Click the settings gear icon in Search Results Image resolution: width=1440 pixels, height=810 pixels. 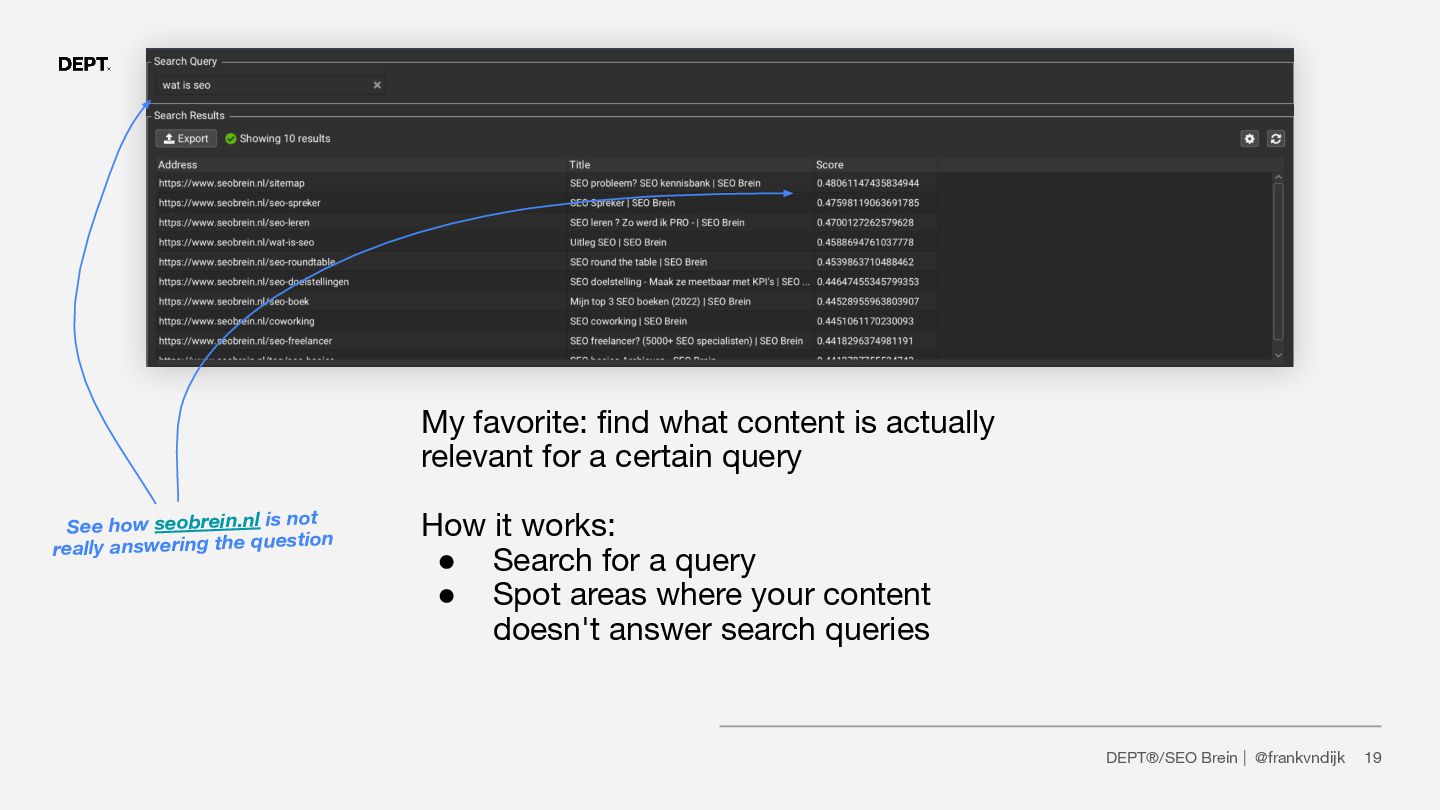point(1249,139)
